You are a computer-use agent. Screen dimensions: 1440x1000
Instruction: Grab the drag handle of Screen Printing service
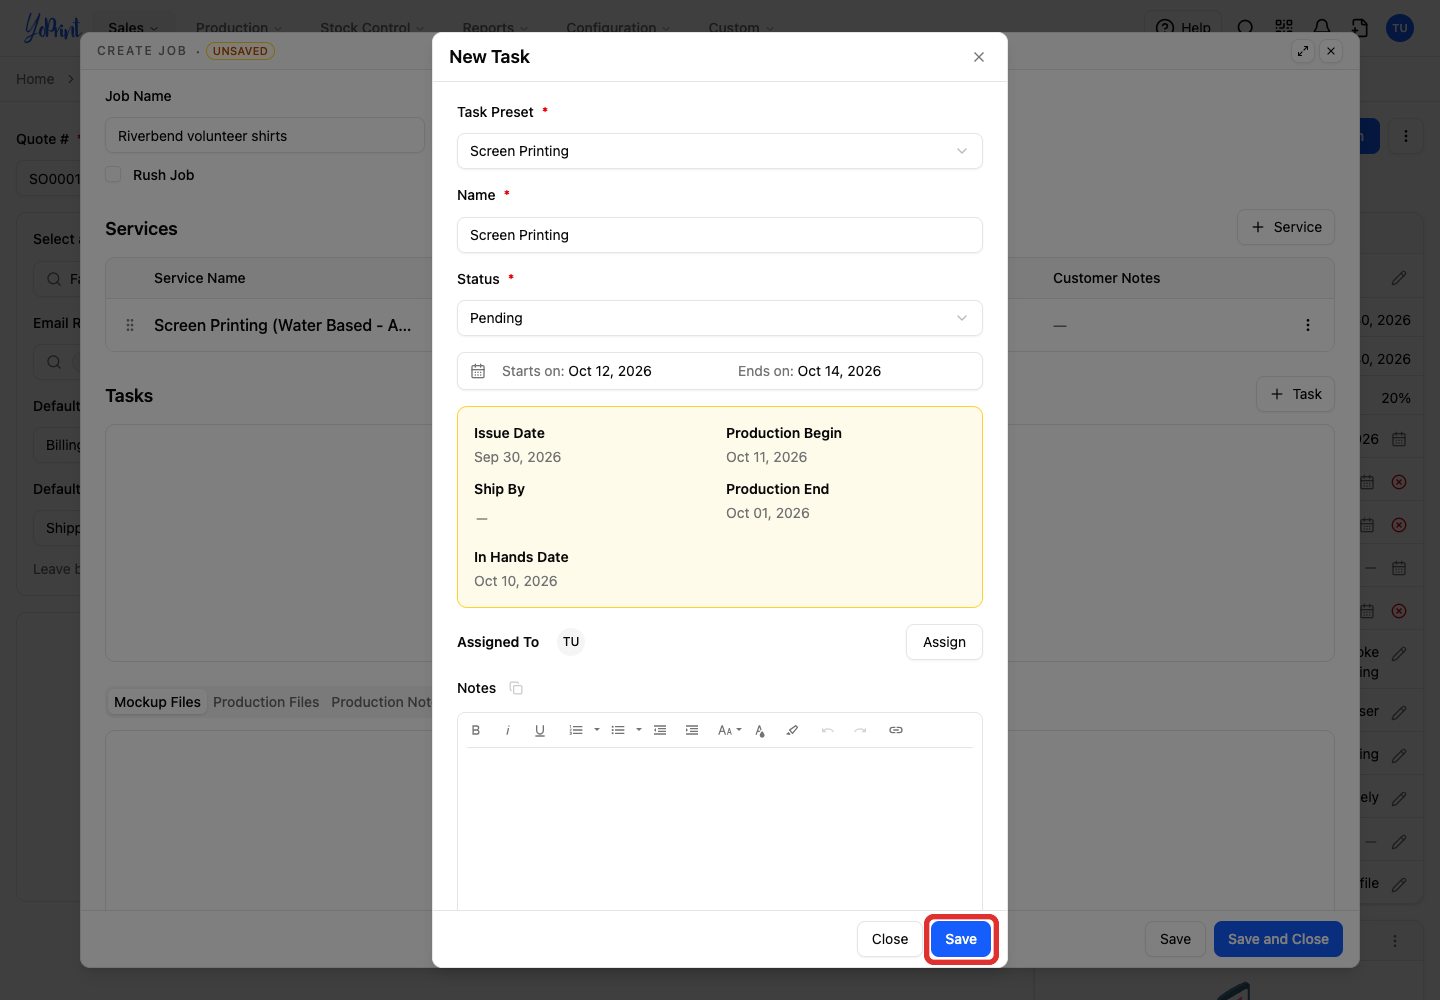pyautogui.click(x=130, y=325)
